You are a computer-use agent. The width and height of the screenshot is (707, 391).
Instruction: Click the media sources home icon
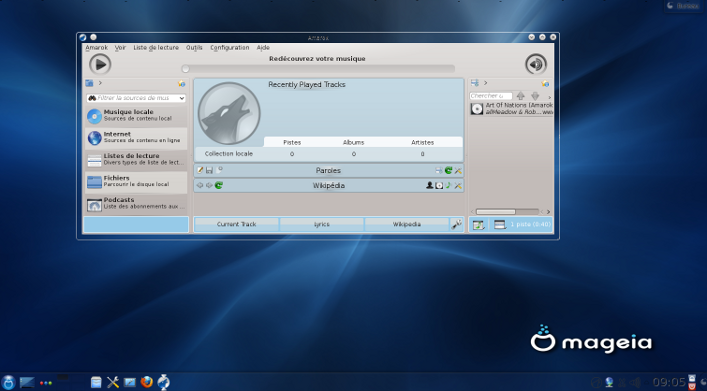(x=89, y=83)
